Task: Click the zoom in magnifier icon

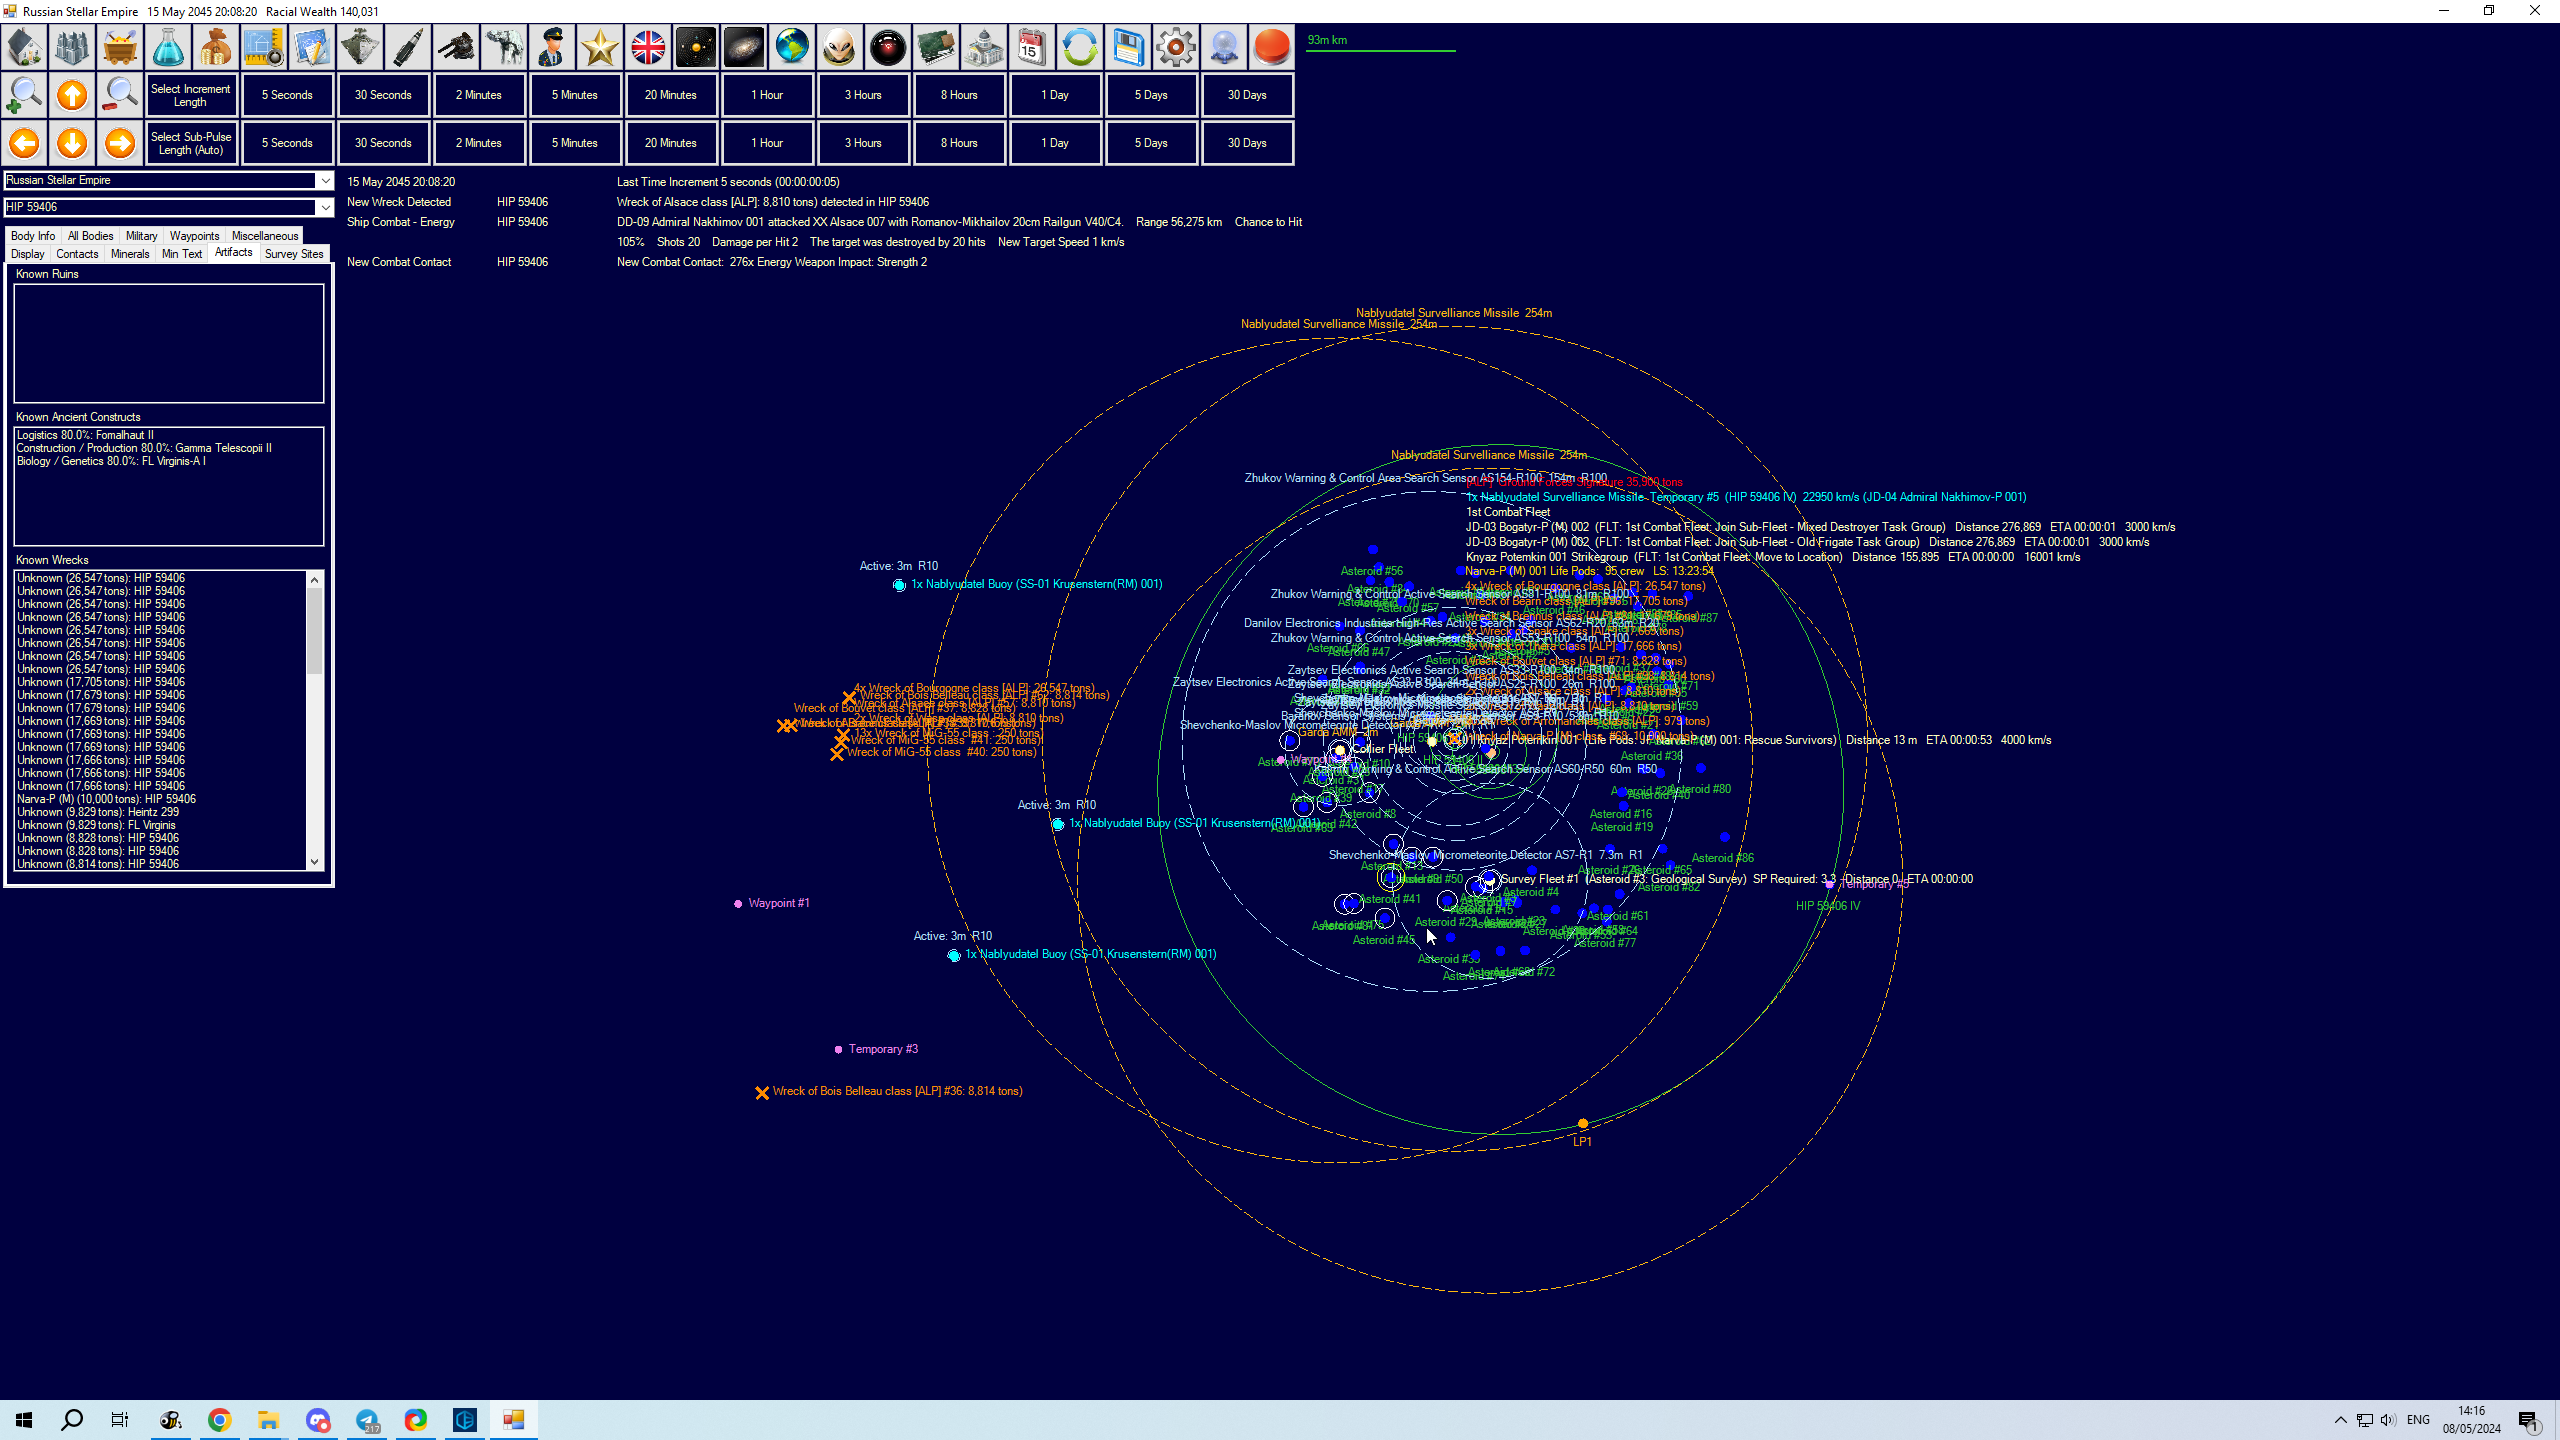Action: 24,95
